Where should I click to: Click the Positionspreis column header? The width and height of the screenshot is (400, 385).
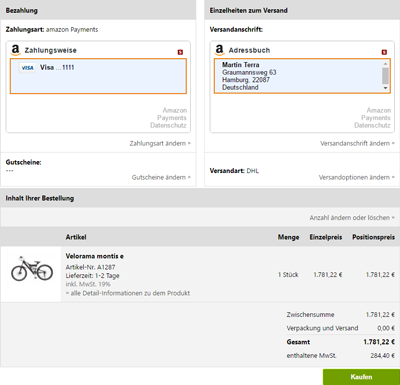(x=373, y=237)
